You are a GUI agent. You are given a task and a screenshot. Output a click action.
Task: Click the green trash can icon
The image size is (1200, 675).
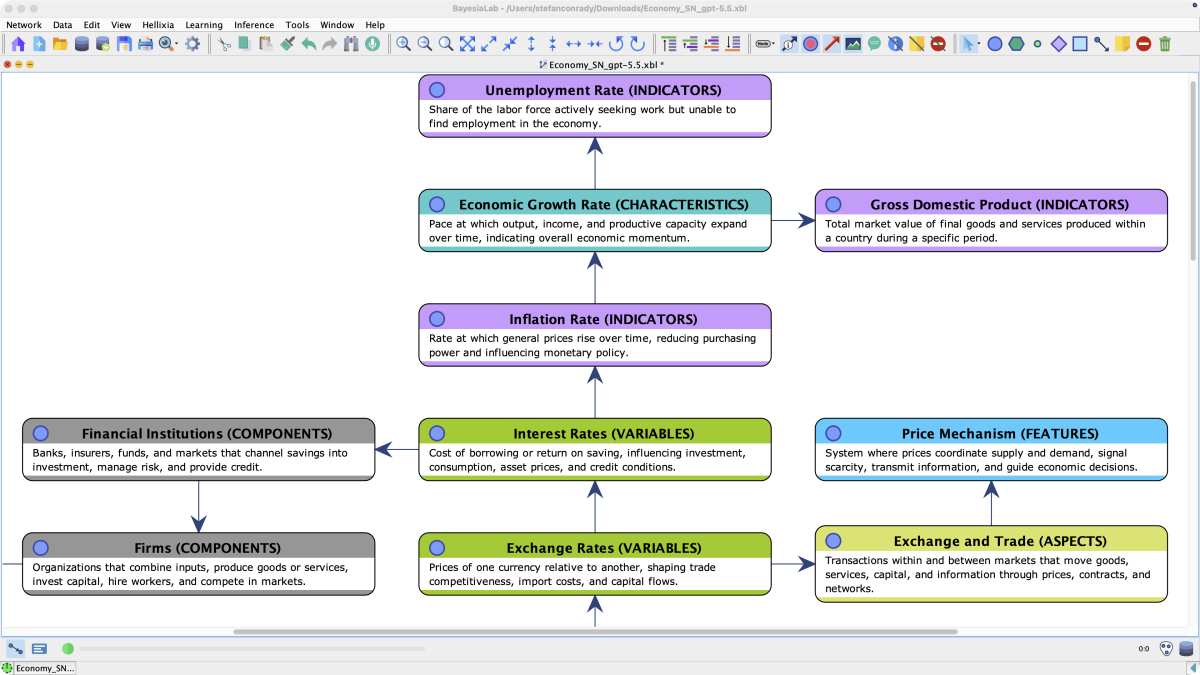(1165, 44)
